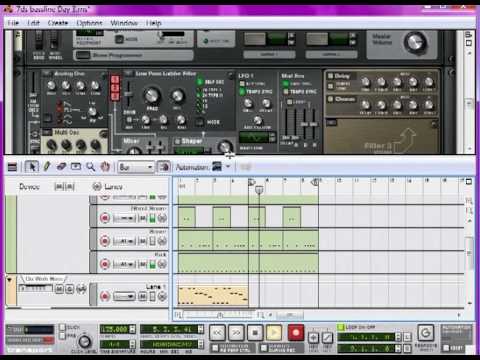Viewport: 480px width, 360px height.
Task: Click the automation lane icon beside Automation label
Action: tap(217, 166)
